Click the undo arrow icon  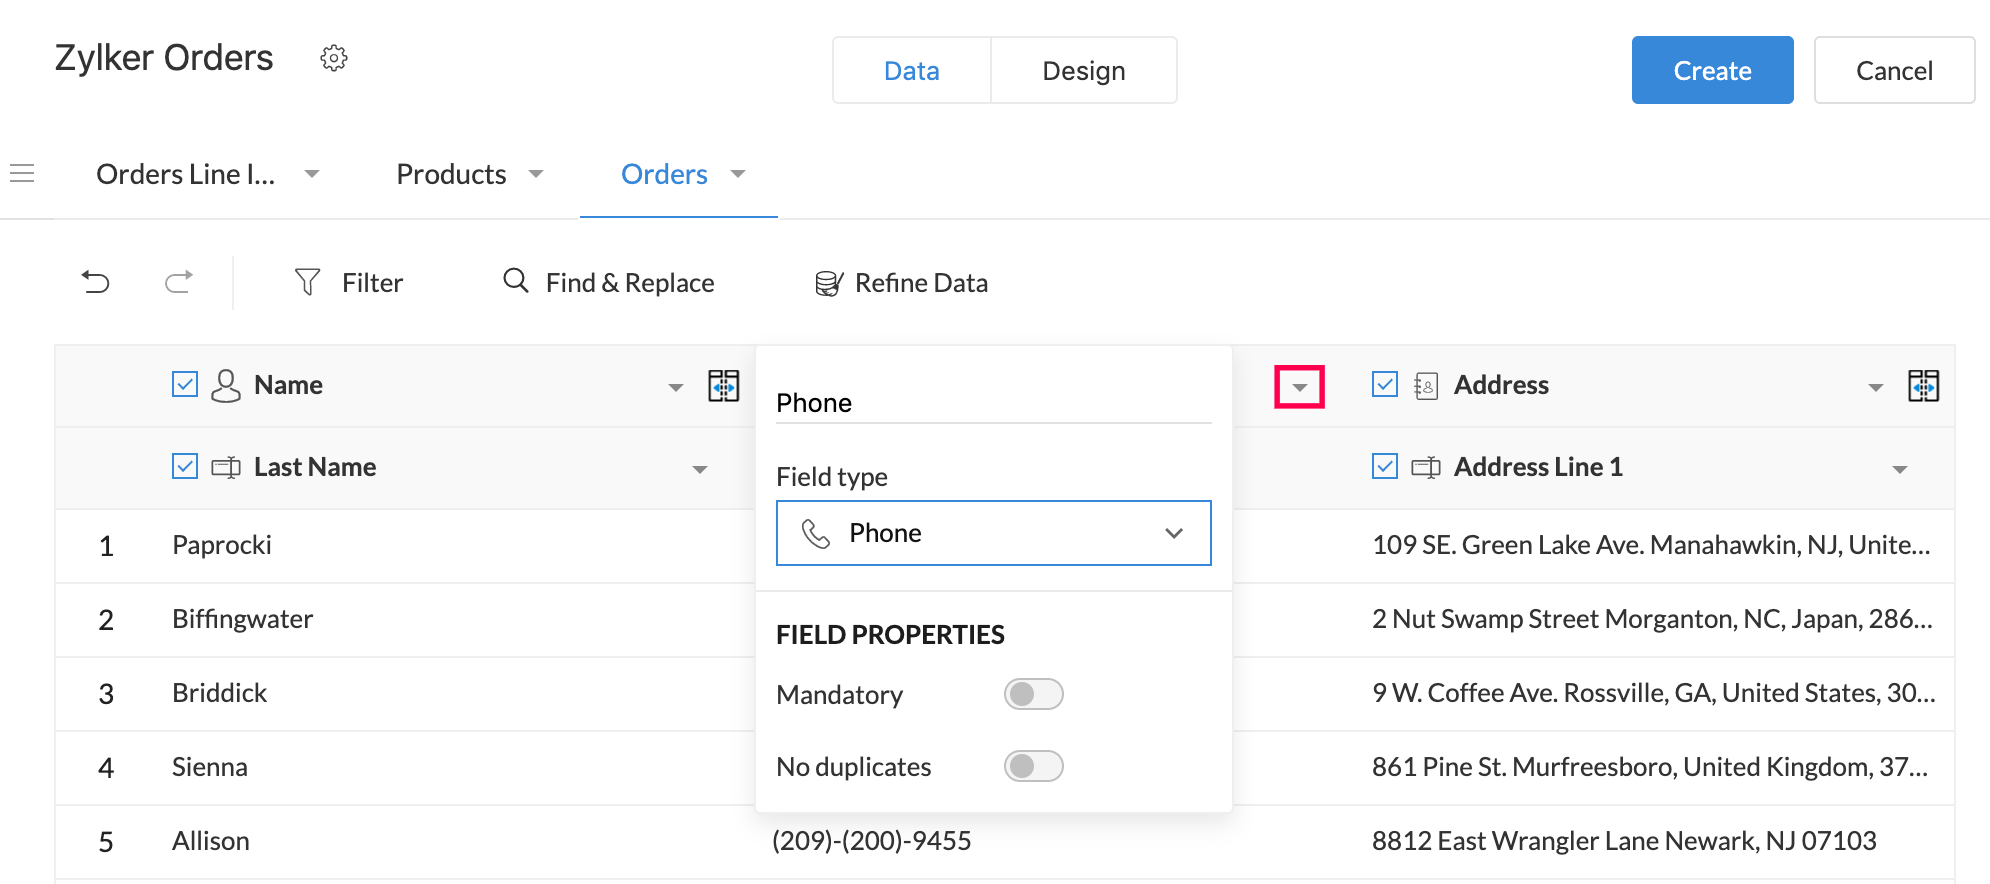[x=96, y=283]
